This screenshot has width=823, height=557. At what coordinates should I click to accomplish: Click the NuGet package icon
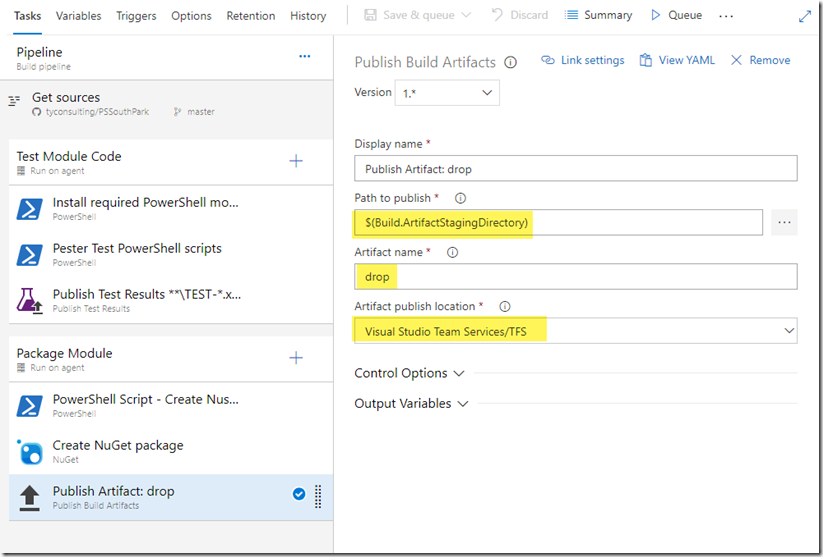click(x=30, y=452)
